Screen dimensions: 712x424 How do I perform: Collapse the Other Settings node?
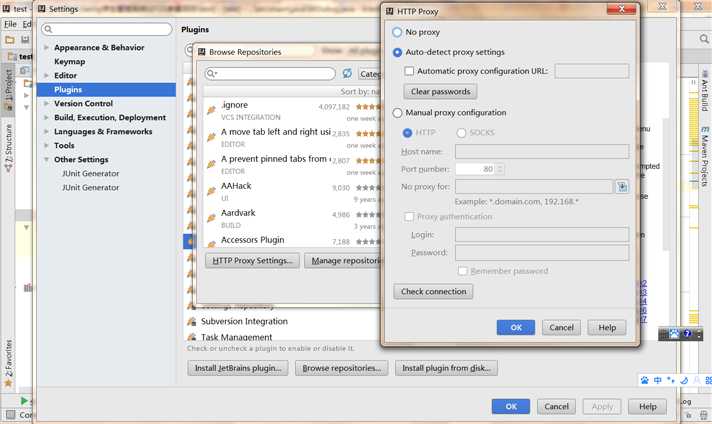(x=46, y=160)
